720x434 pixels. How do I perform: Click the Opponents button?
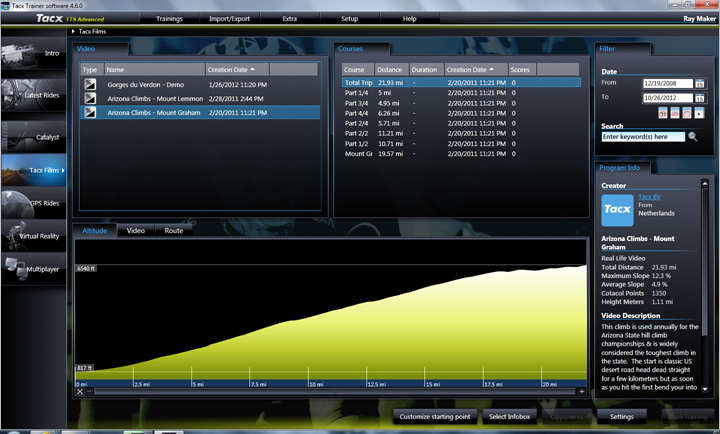coord(567,417)
